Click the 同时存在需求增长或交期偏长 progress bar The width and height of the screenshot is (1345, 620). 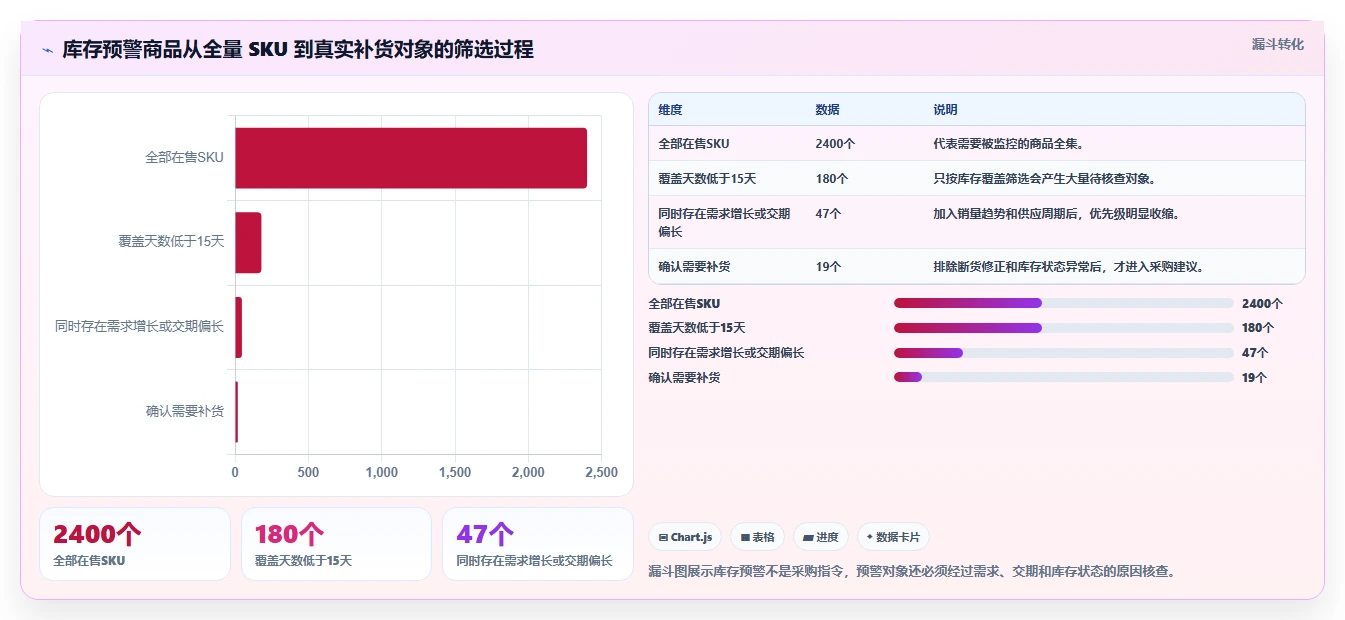[1064, 353]
